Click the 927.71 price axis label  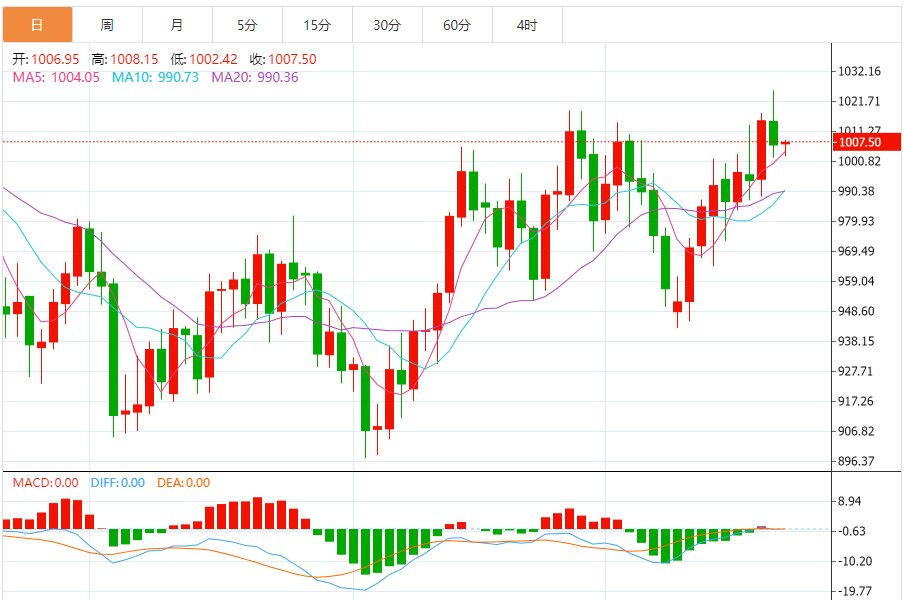(x=856, y=371)
